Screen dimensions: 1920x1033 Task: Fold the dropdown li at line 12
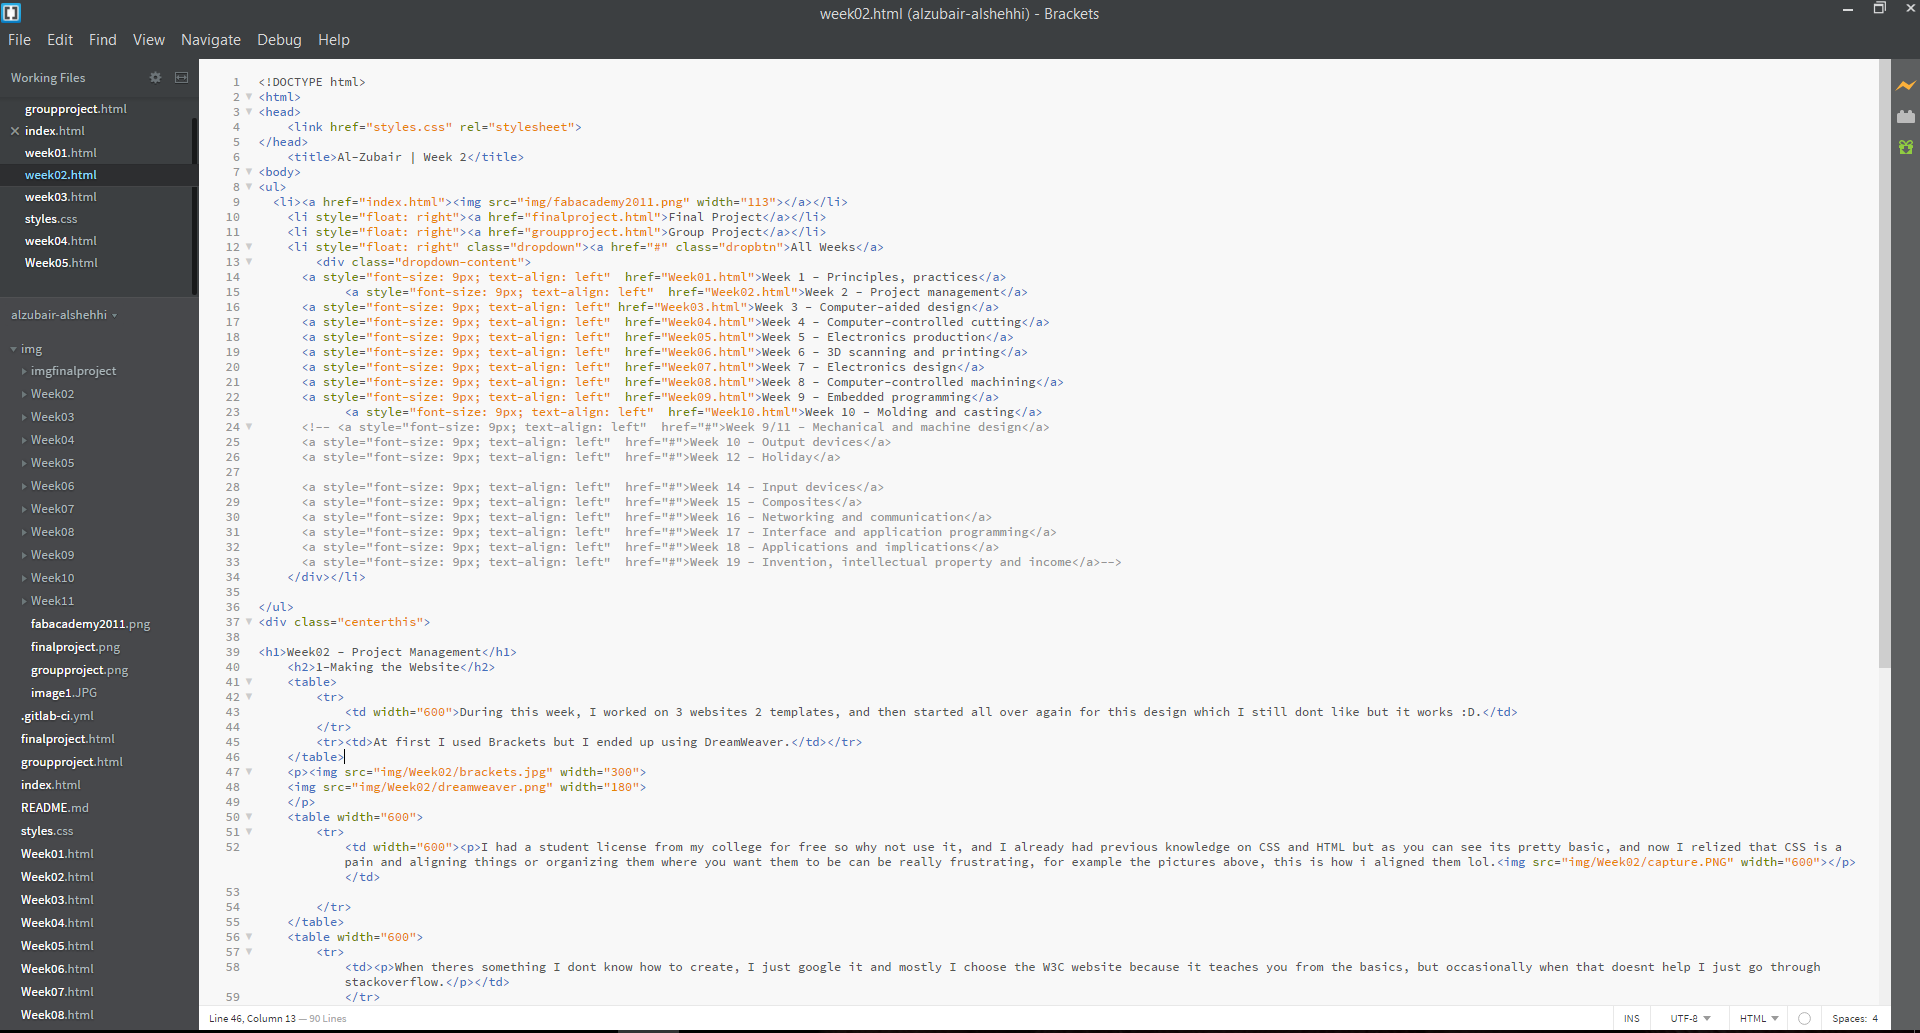pyautogui.click(x=249, y=247)
